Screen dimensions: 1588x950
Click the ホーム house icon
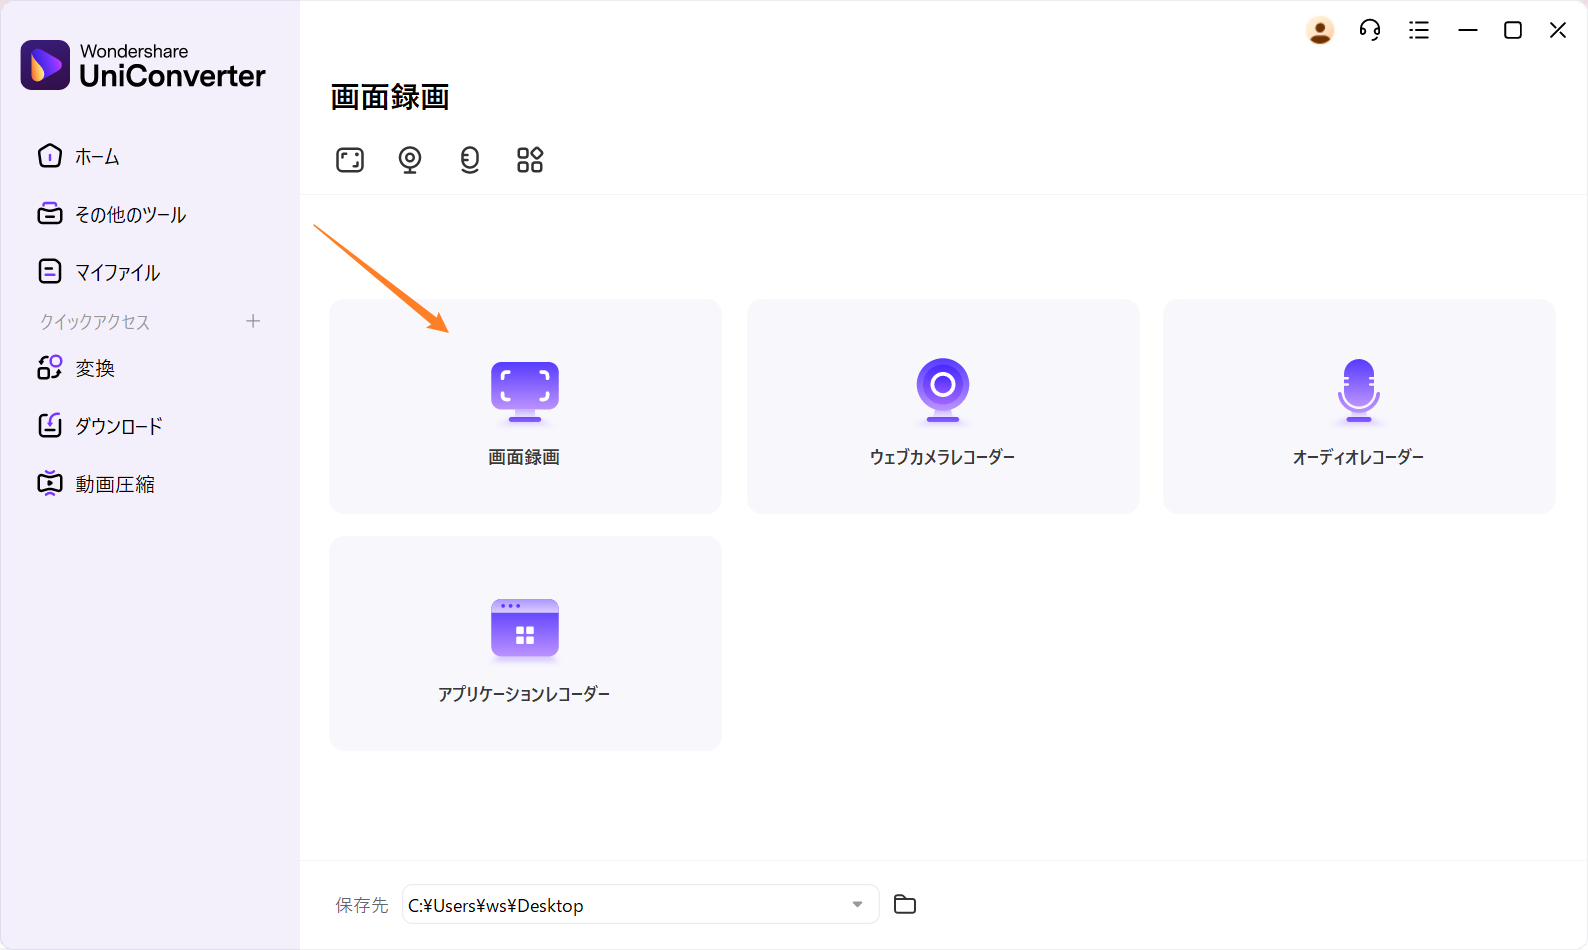(x=50, y=156)
